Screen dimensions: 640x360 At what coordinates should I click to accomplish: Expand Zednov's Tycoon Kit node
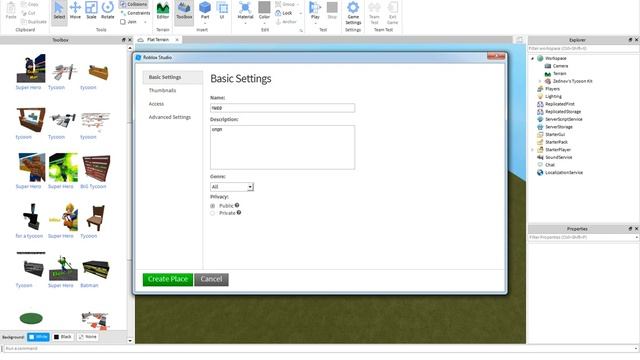[x=540, y=81]
